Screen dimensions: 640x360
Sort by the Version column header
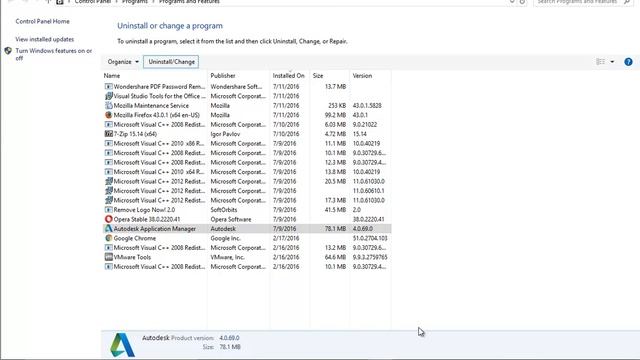pos(362,76)
